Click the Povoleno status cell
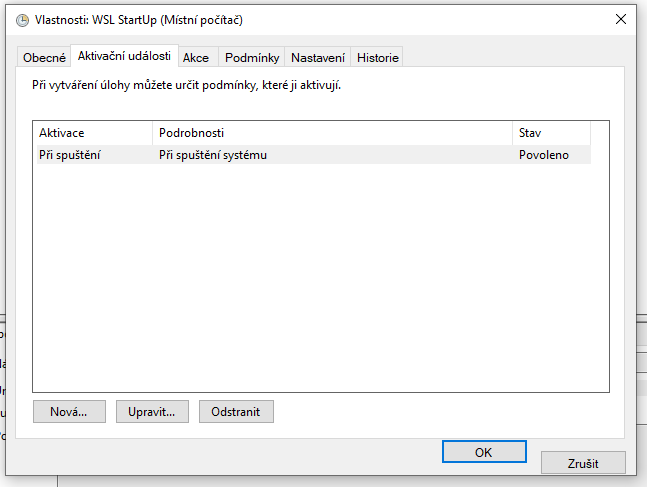The height and width of the screenshot is (487, 647). pyautogui.click(x=543, y=155)
